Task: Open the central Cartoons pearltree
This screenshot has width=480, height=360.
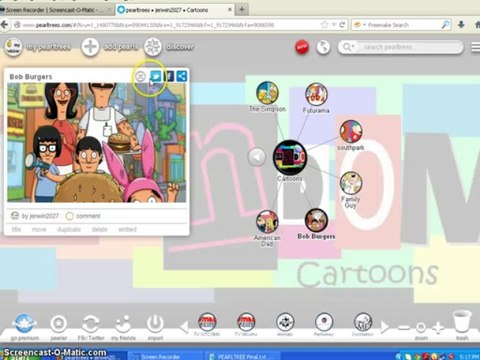Action: pos(290,157)
